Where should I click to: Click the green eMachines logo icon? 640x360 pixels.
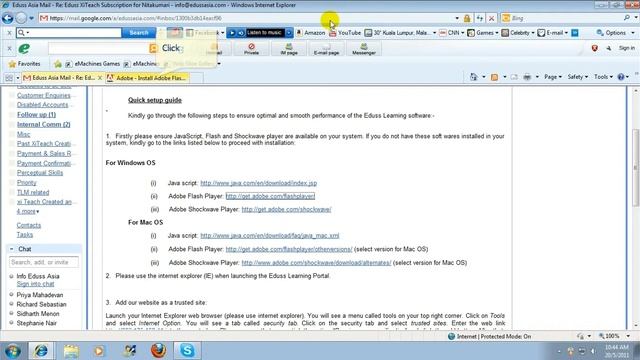coord(24,49)
